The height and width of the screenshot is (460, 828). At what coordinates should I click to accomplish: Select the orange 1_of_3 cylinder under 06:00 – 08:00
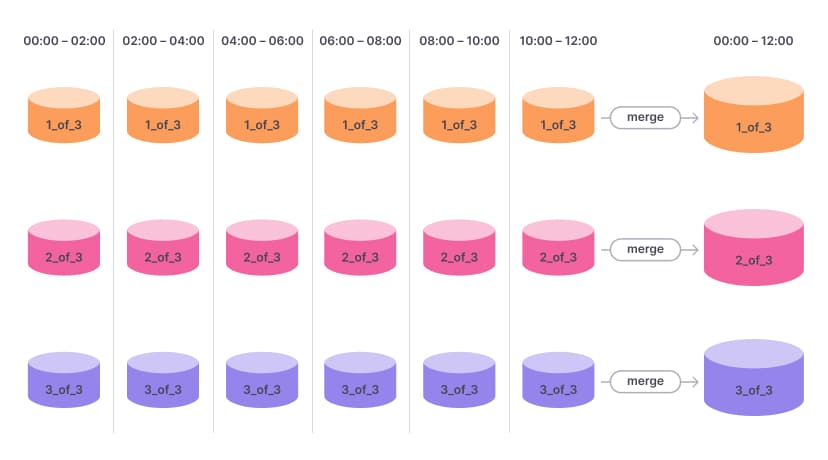tap(361, 117)
